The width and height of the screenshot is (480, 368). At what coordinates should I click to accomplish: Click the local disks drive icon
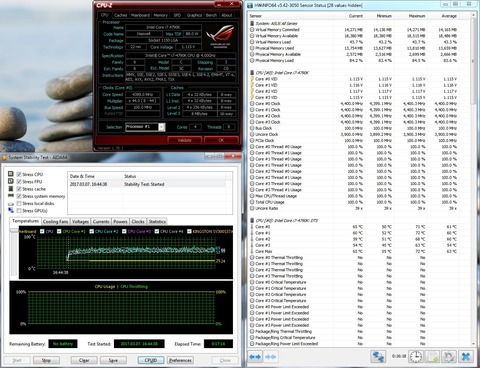tap(11, 203)
